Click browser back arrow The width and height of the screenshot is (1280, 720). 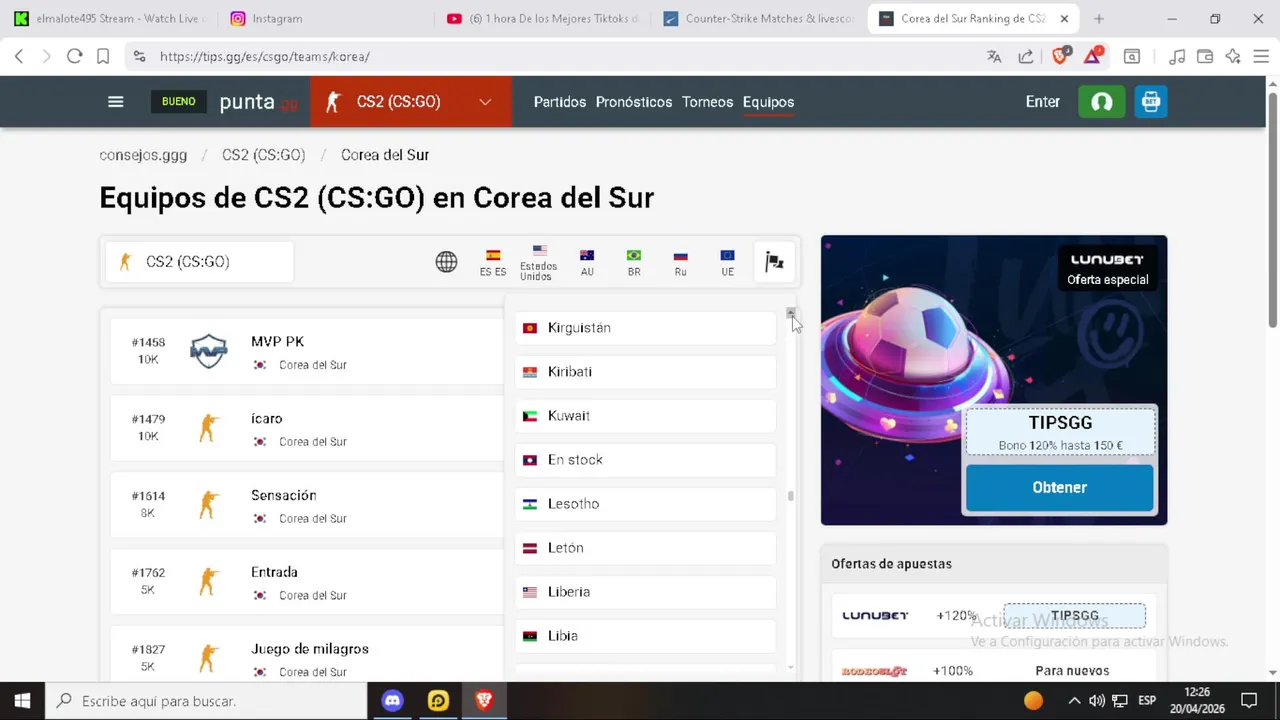(19, 57)
